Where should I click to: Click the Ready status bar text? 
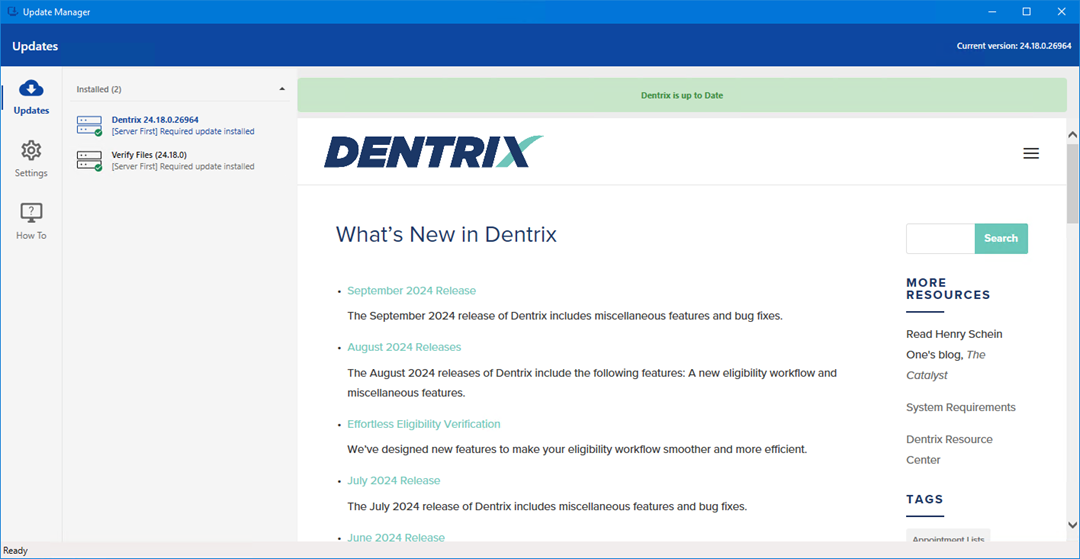16,551
